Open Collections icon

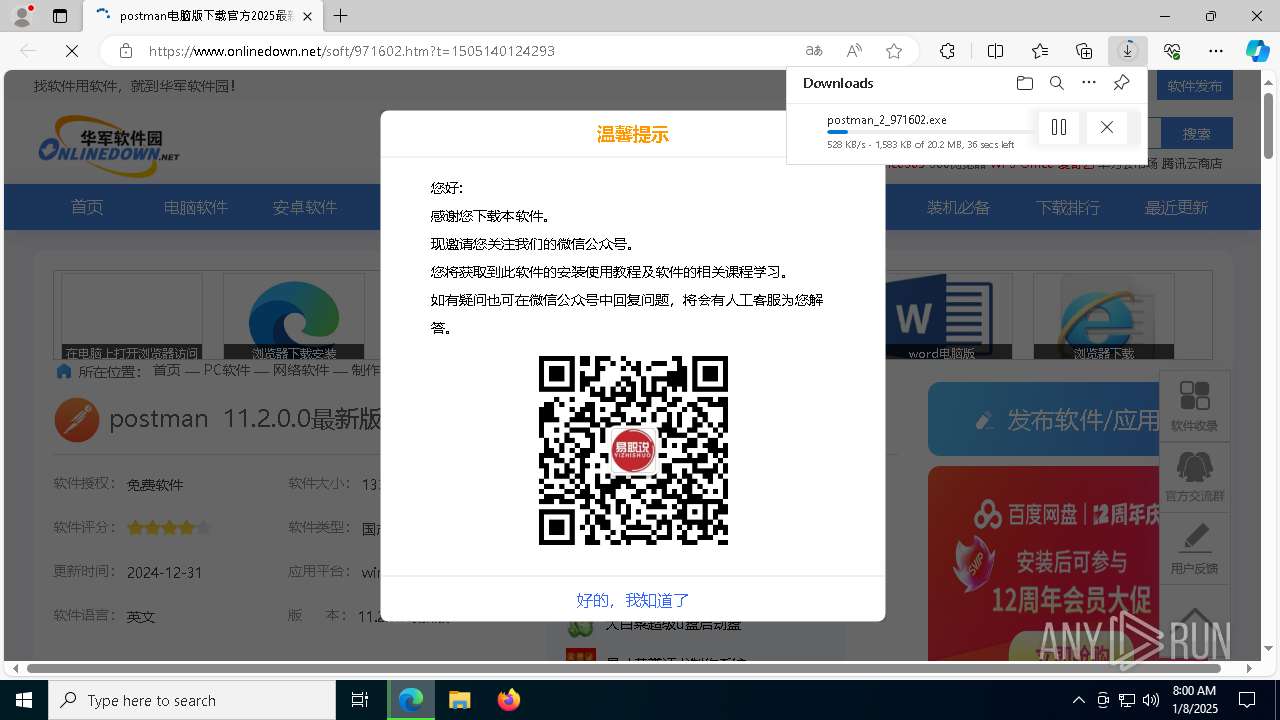pyautogui.click(x=1084, y=51)
